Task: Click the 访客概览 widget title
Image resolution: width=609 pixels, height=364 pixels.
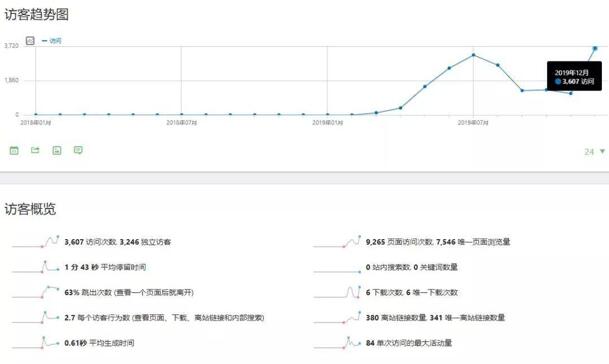Action: [30, 209]
